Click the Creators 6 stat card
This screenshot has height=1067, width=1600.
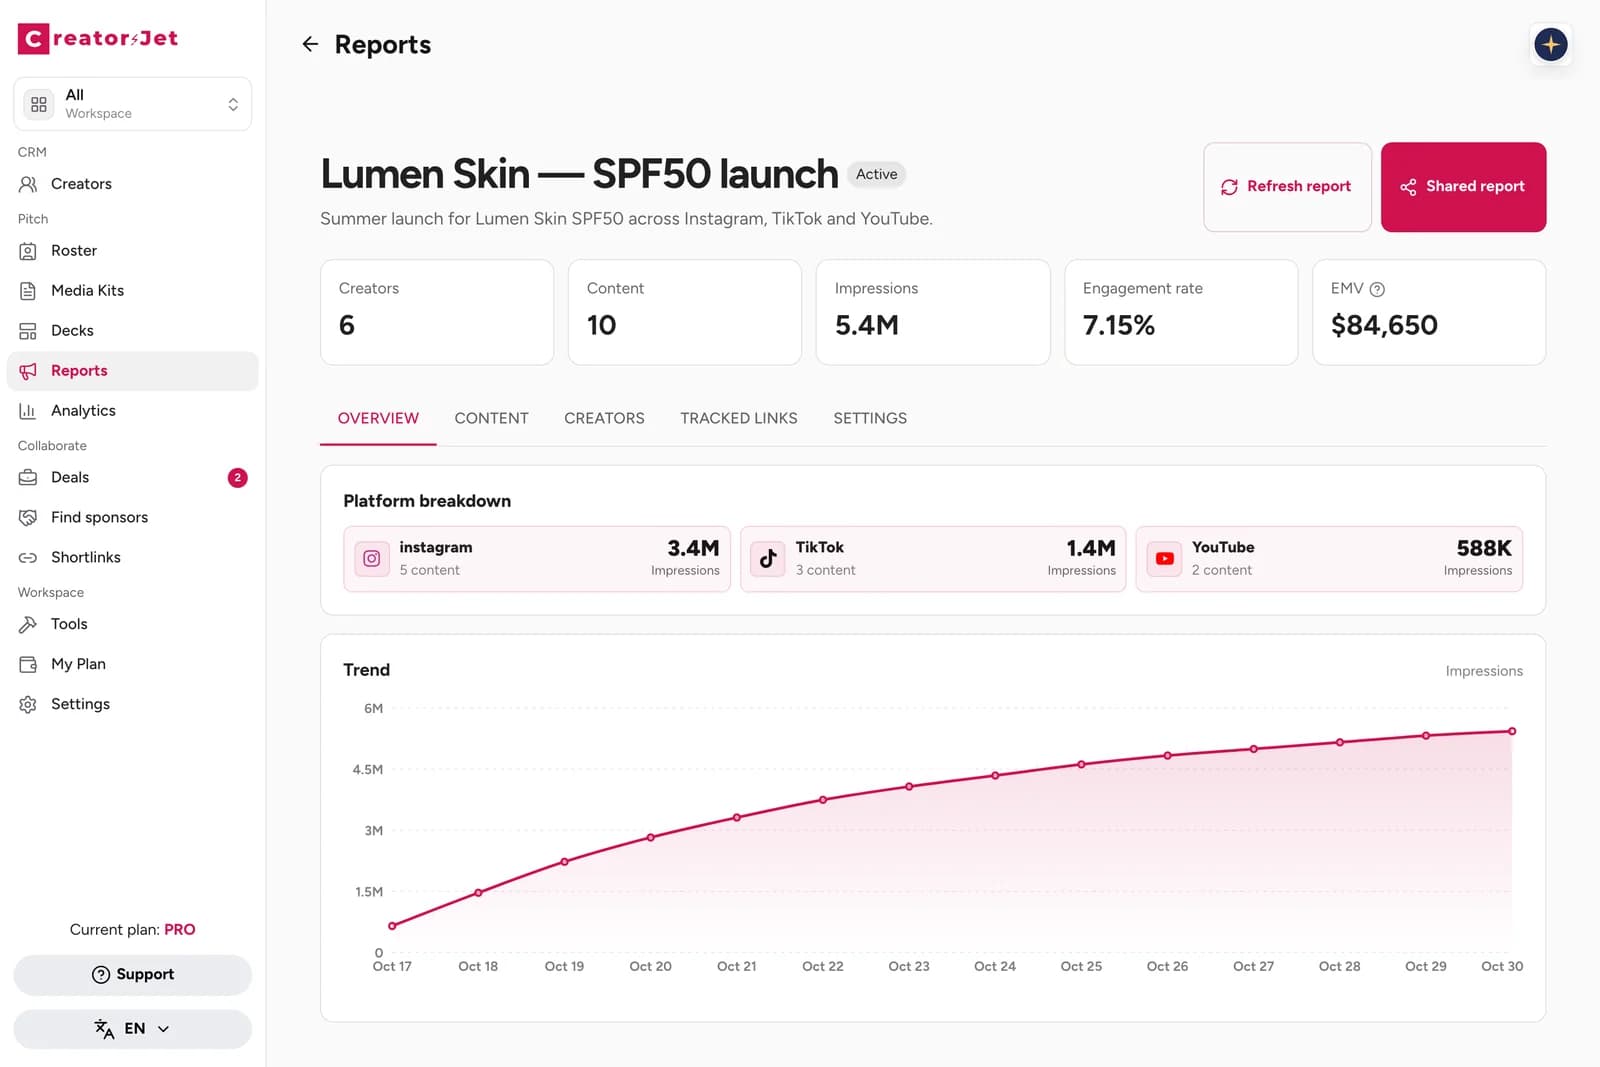click(x=437, y=312)
